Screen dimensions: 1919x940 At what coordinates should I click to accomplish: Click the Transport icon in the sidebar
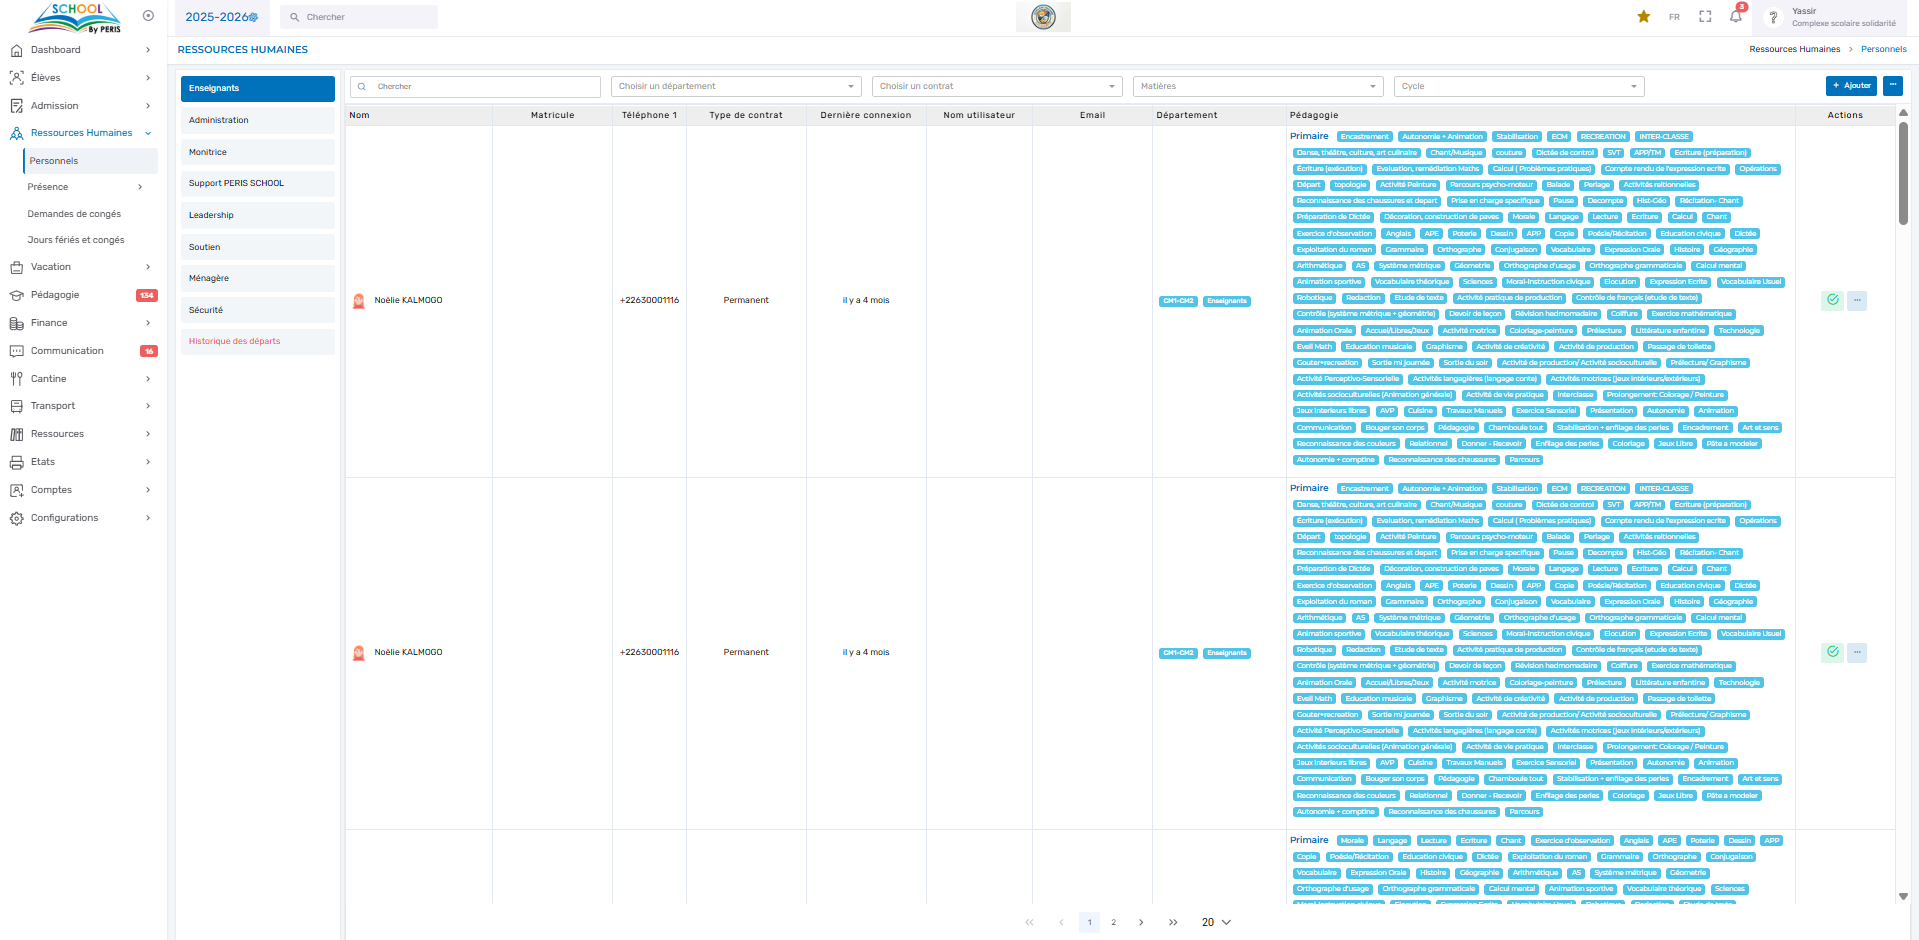click(16, 406)
